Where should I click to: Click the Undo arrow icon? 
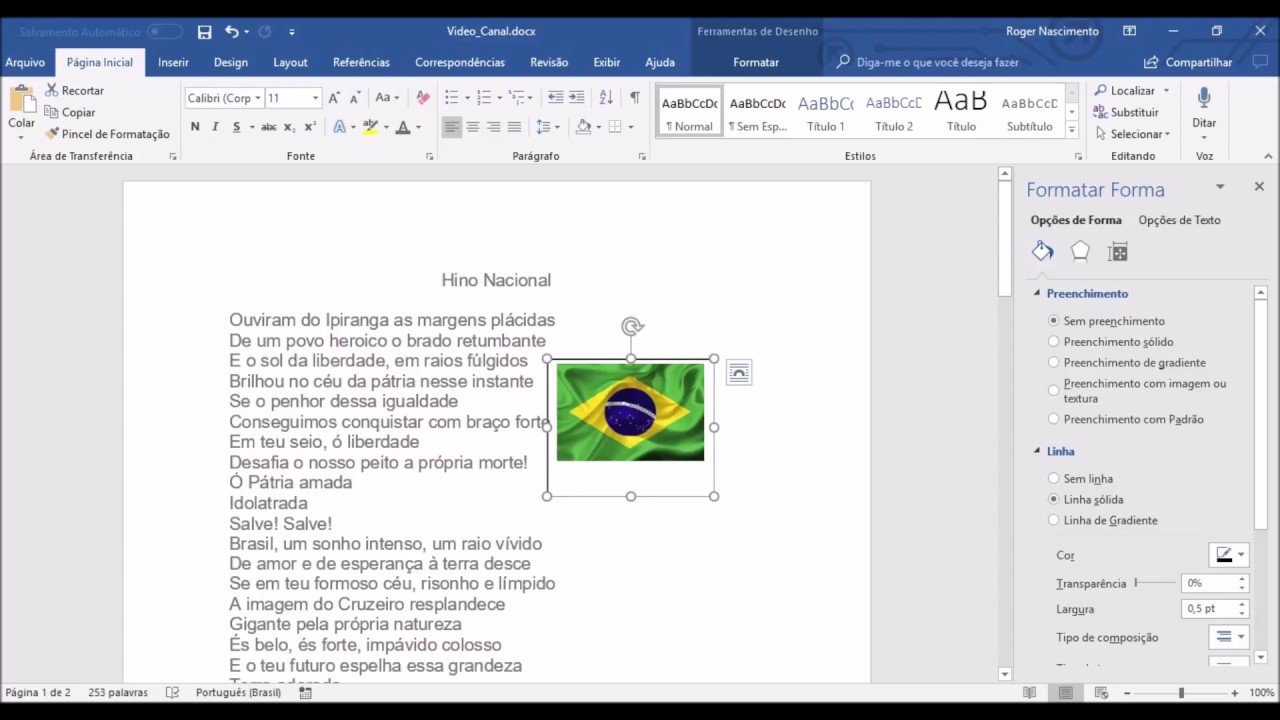click(x=232, y=32)
